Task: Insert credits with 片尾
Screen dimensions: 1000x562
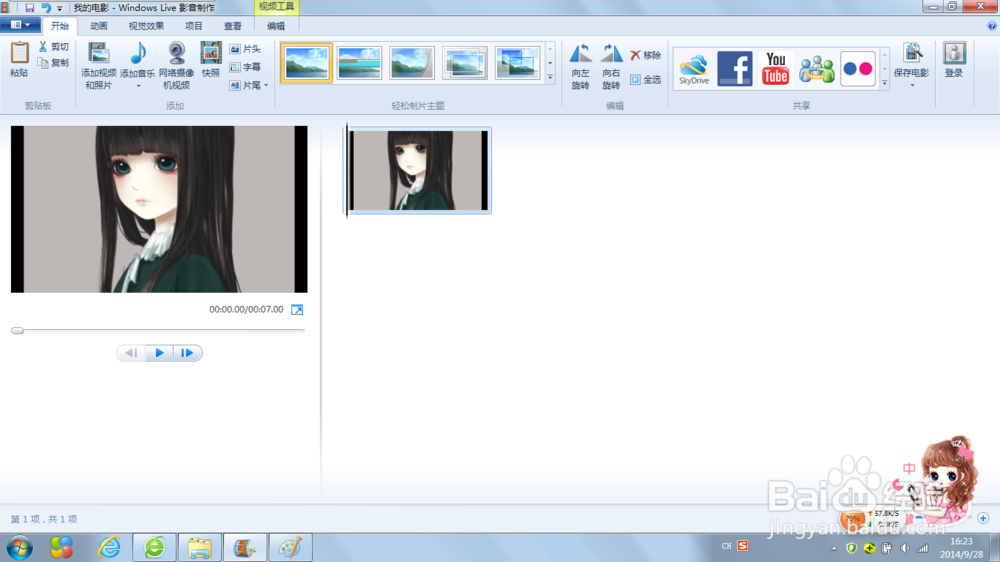Action: click(x=245, y=85)
